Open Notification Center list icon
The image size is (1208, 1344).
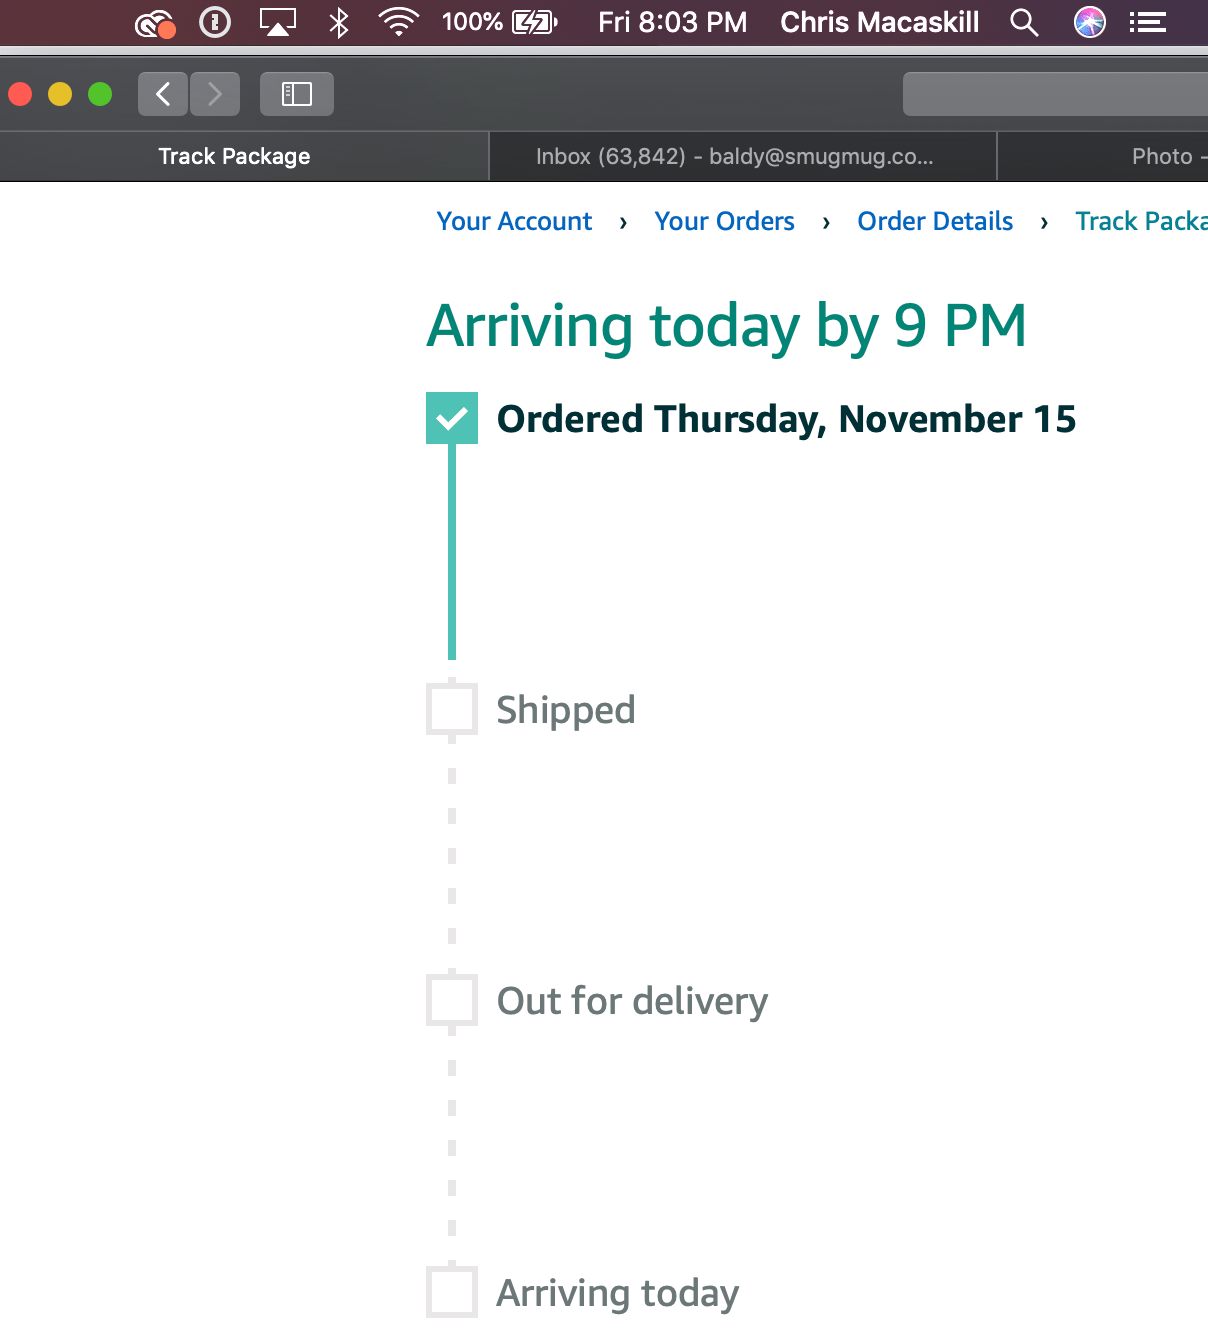(1148, 22)
